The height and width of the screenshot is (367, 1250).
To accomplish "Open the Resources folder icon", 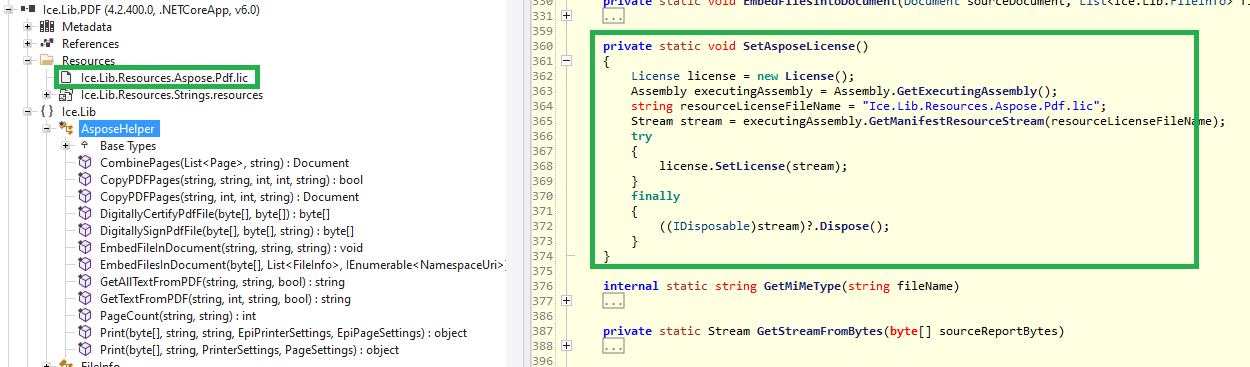I will [47, 60].
